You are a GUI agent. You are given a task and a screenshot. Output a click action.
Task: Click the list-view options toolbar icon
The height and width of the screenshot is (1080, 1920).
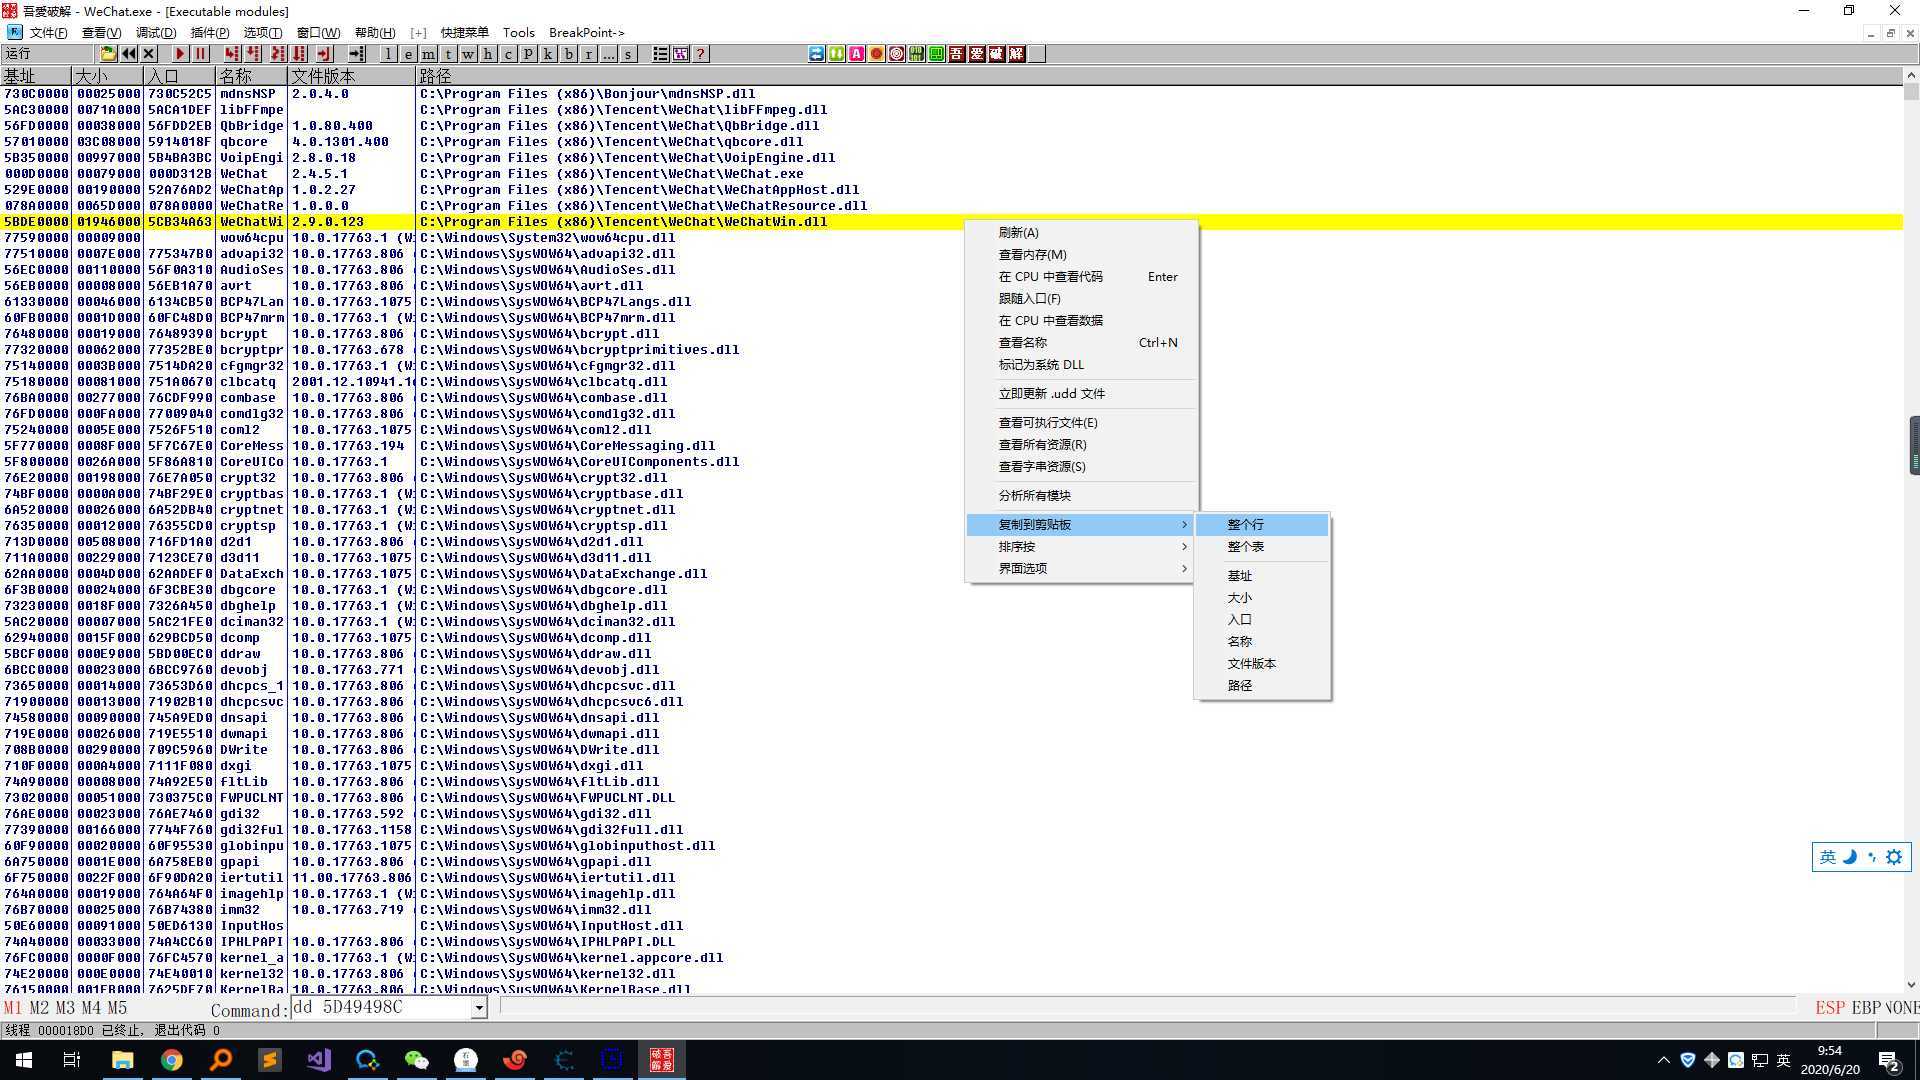point(660,54)
